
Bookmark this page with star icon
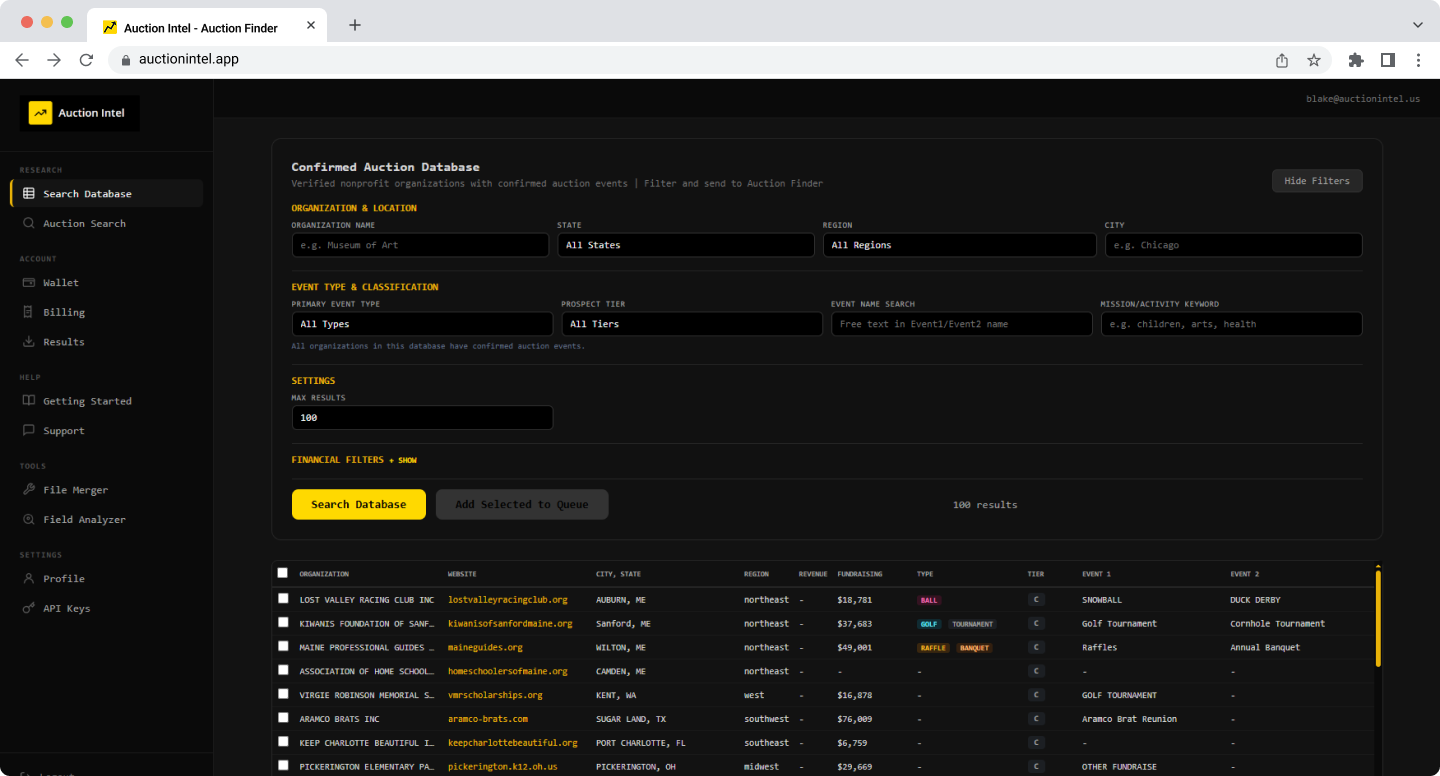click(1314, 60)
